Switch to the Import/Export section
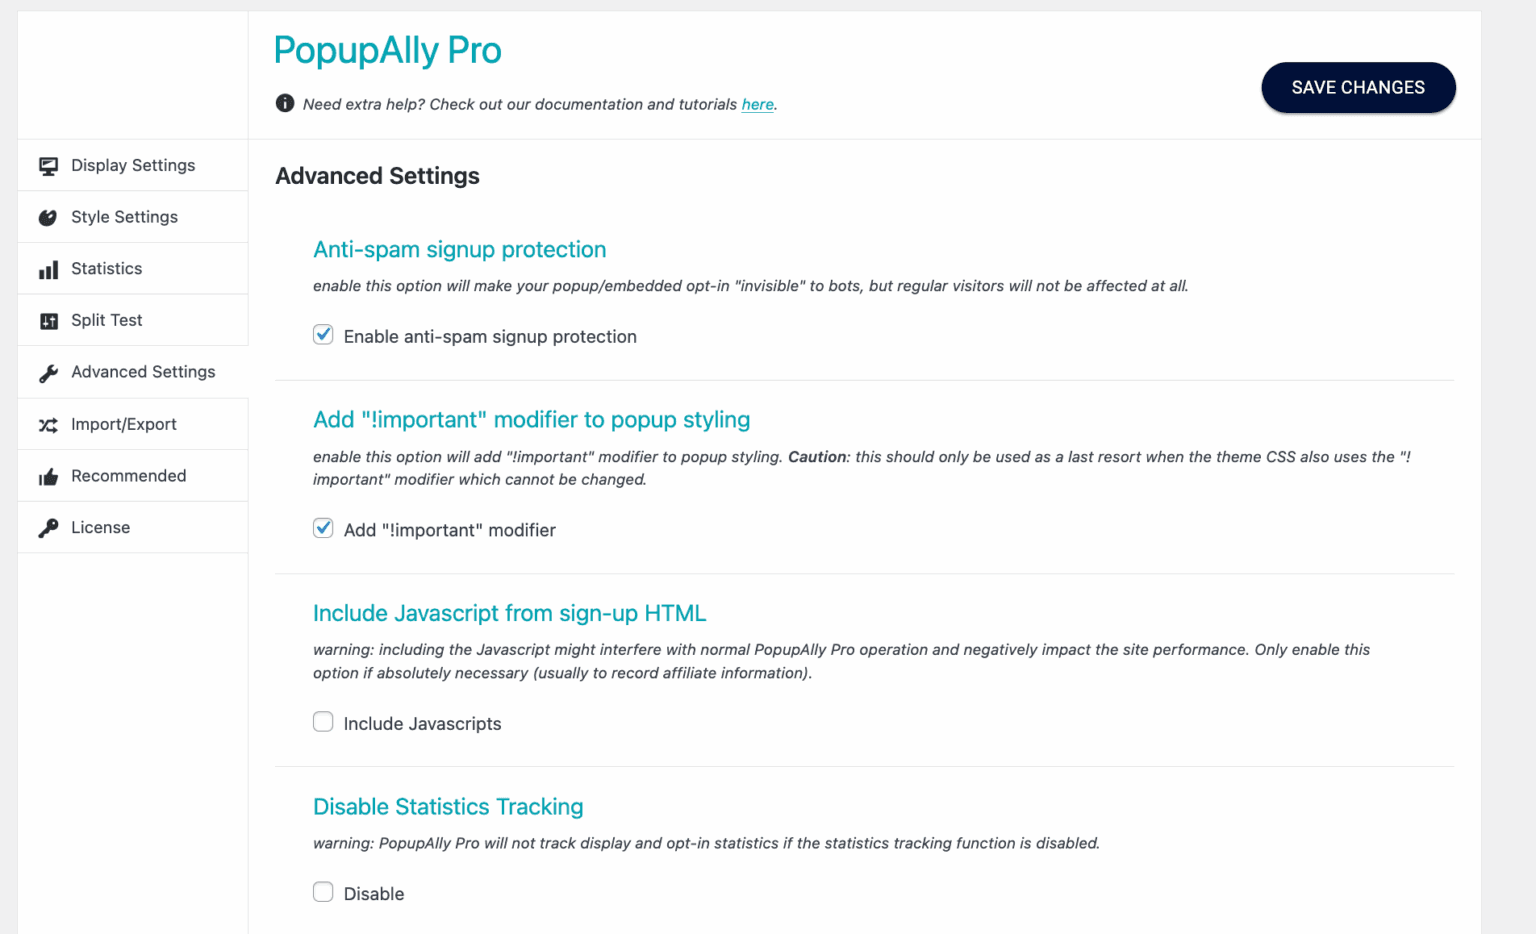 123,424
